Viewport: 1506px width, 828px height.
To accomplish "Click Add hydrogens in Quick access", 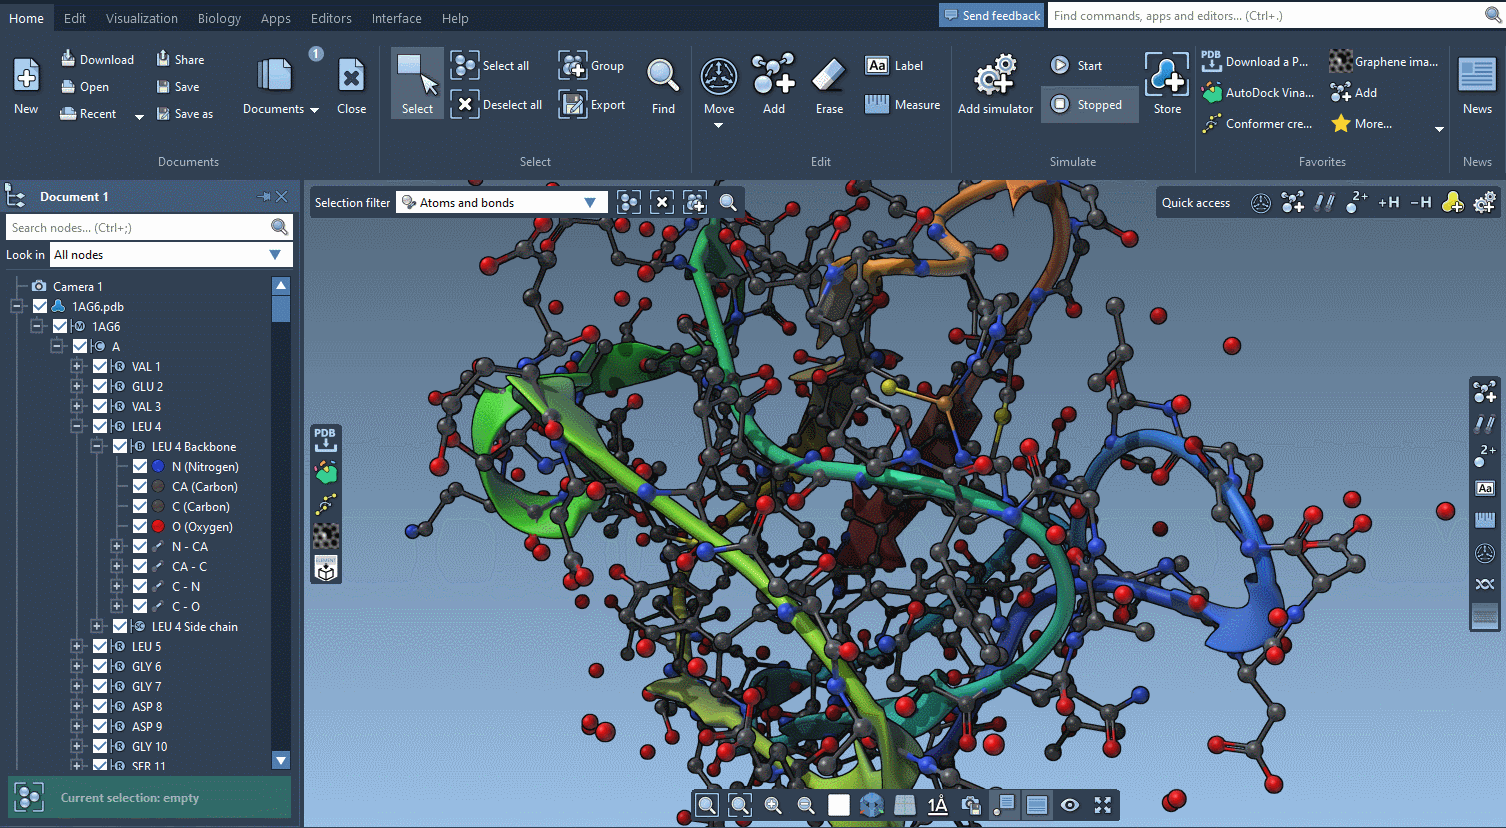I will tap(1389, 203).
